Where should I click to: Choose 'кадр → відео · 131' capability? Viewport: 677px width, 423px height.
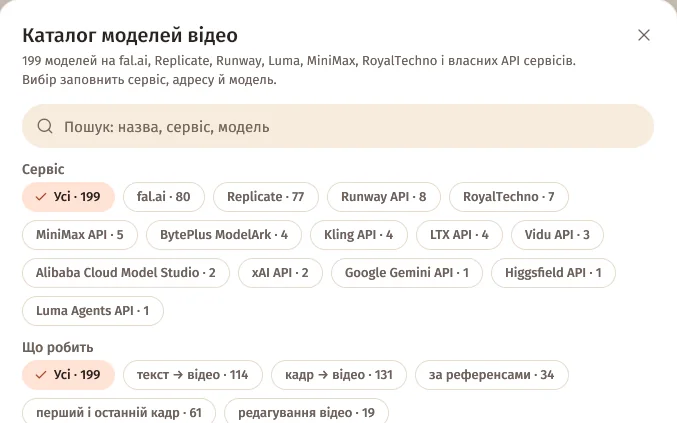click(x=338, y=375)
